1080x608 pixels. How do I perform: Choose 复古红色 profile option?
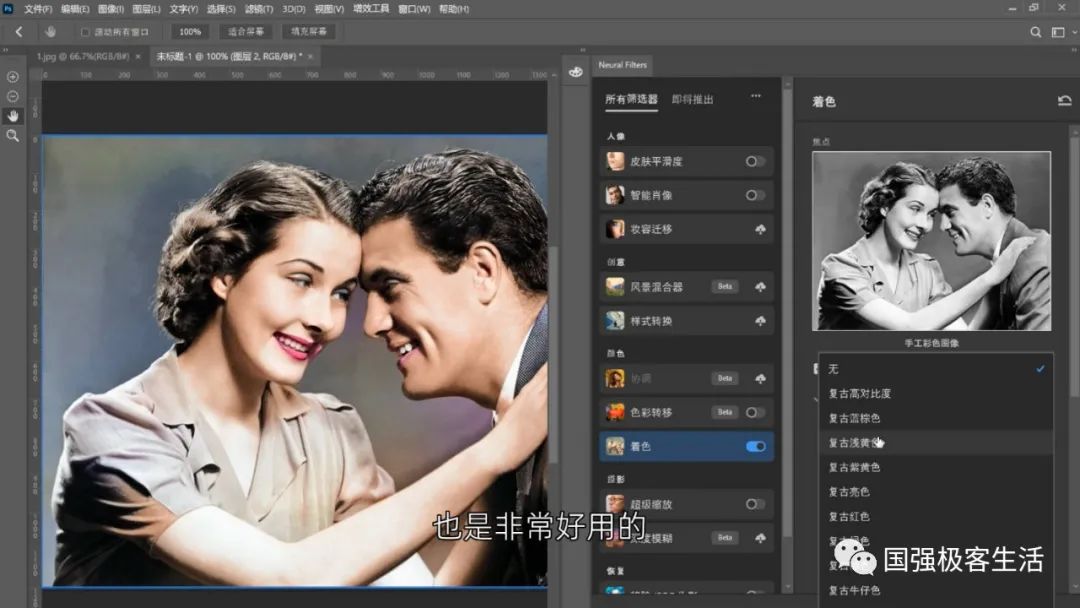935,516
